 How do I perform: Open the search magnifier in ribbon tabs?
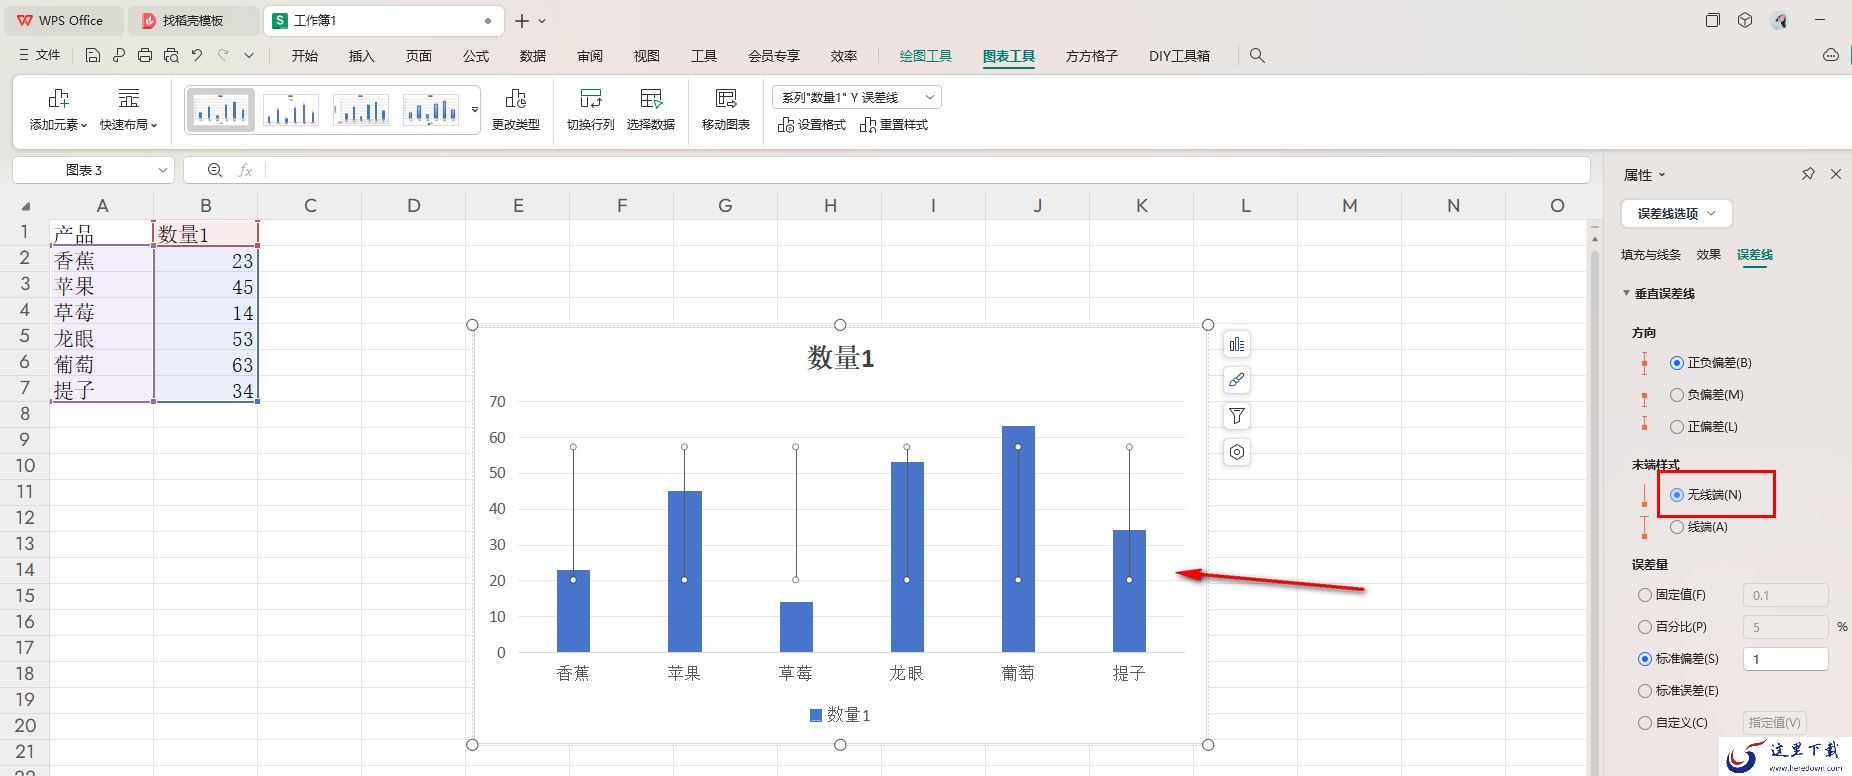pyautogui.click(x=1257, y=56)
